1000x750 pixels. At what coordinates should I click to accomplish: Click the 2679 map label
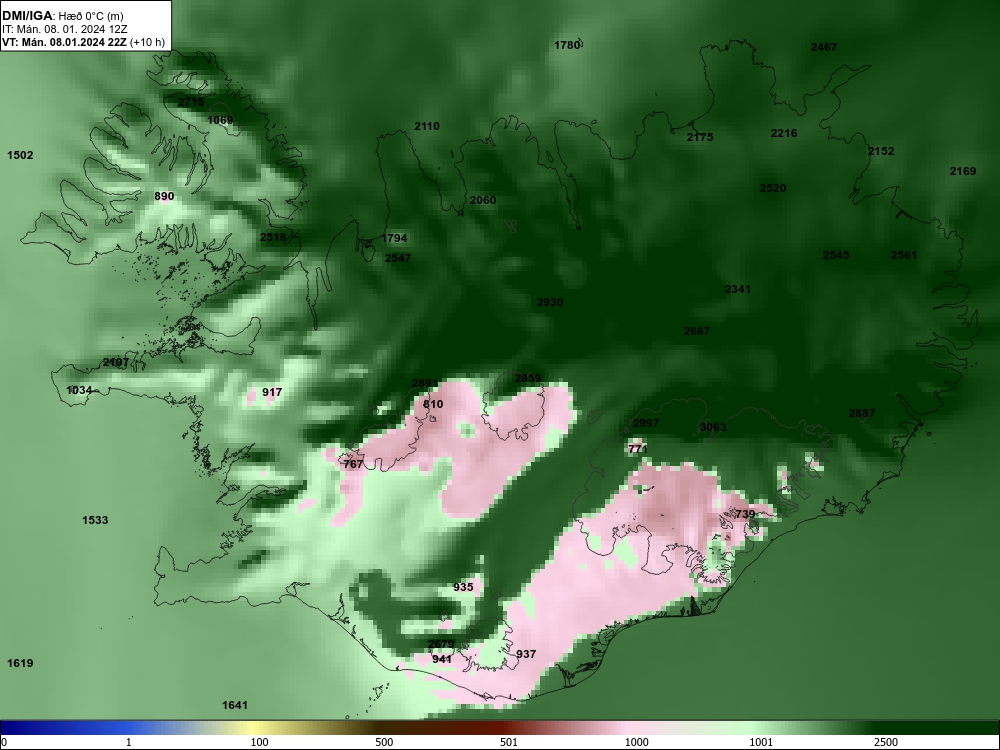(x=441, y=644)
